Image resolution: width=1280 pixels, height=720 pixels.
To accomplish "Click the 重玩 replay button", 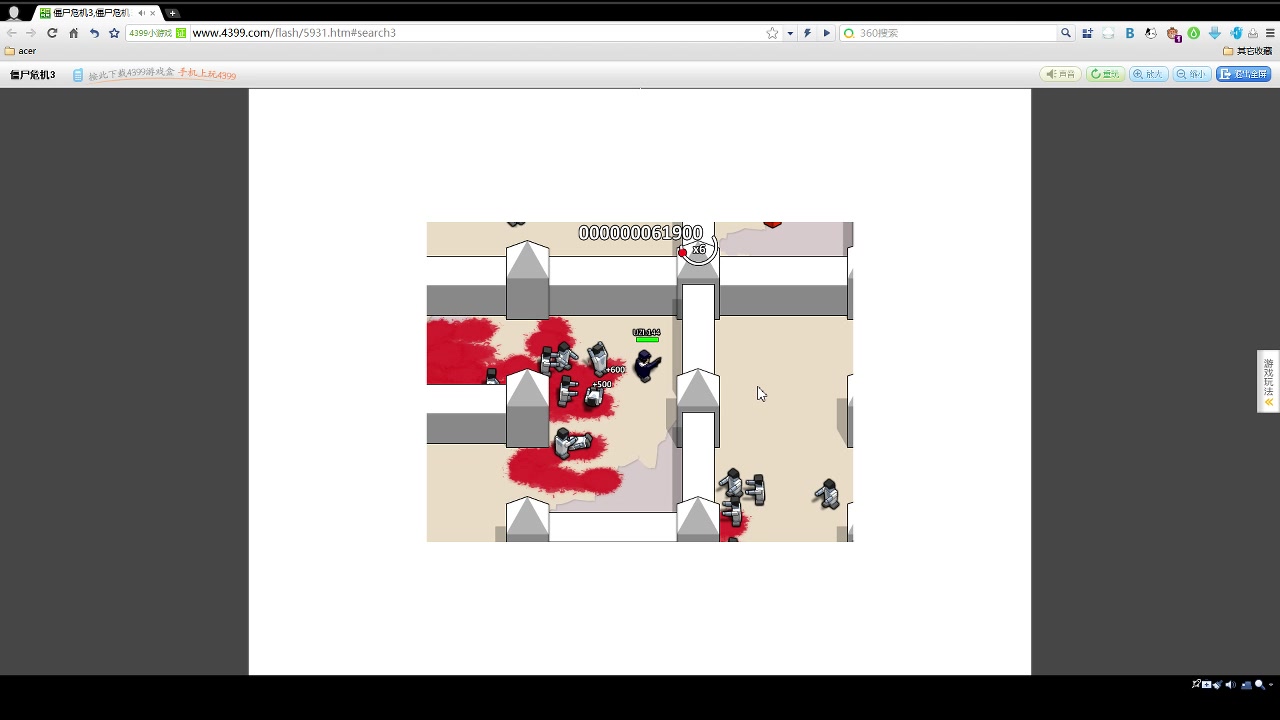I will [1105, 74].
